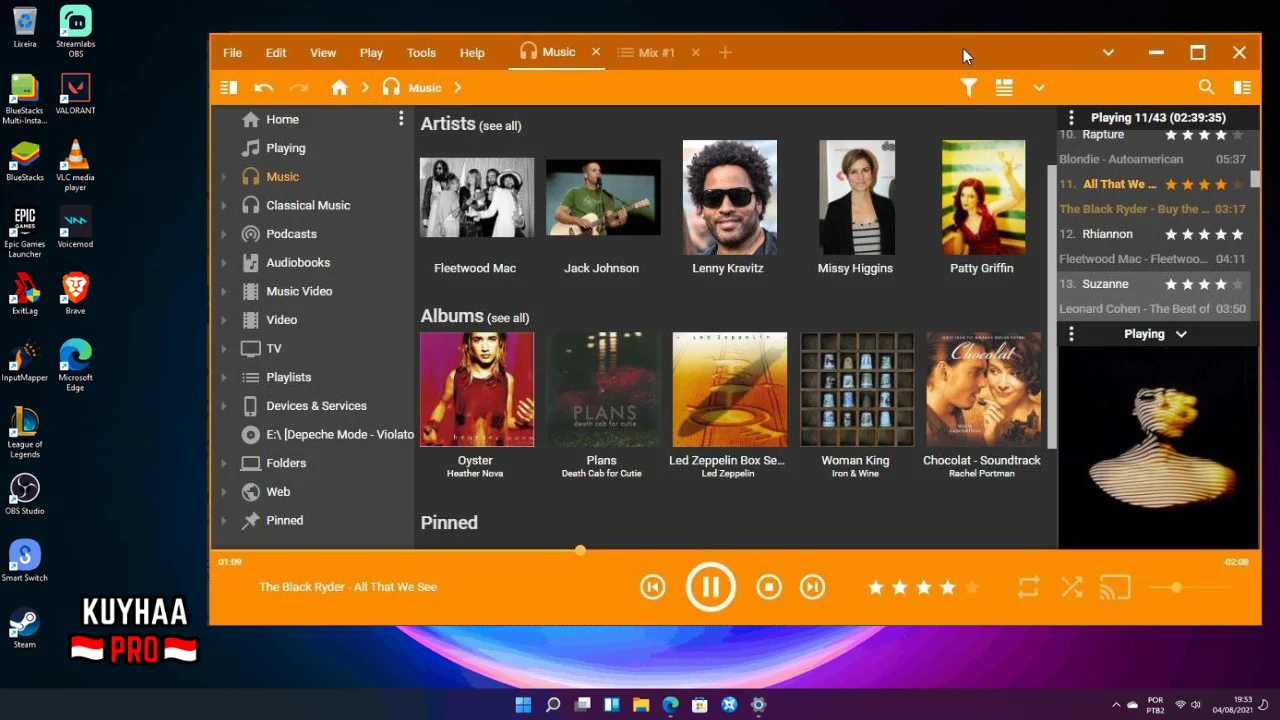Screen dimensions: 1280x720
Task: Expand the Music tree node
Action: point(224,177)
